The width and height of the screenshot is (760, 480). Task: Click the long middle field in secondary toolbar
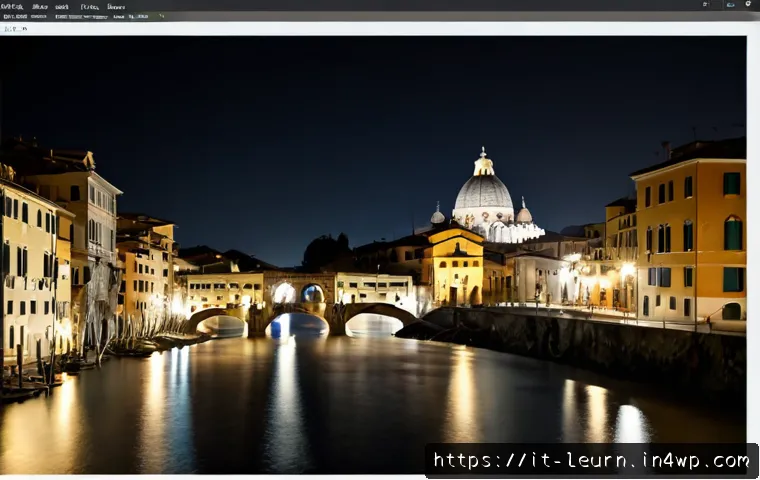81,16
